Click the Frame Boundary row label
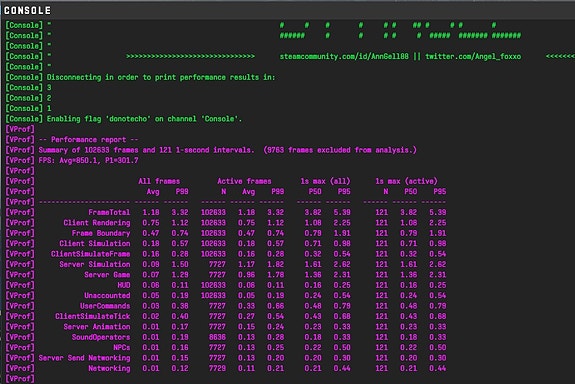This screenshot has height=384, width=575. [x=101, y=233]
